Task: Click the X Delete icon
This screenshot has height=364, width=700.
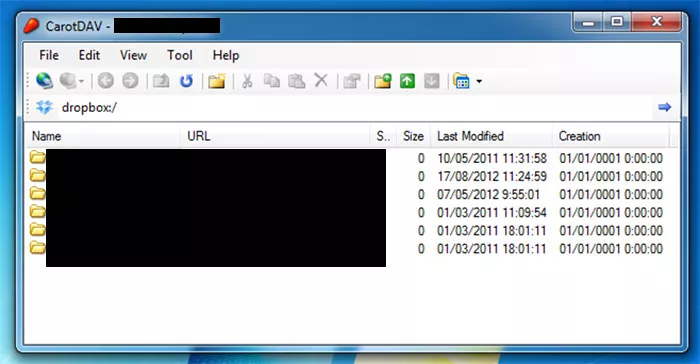Action: point(321,81)
